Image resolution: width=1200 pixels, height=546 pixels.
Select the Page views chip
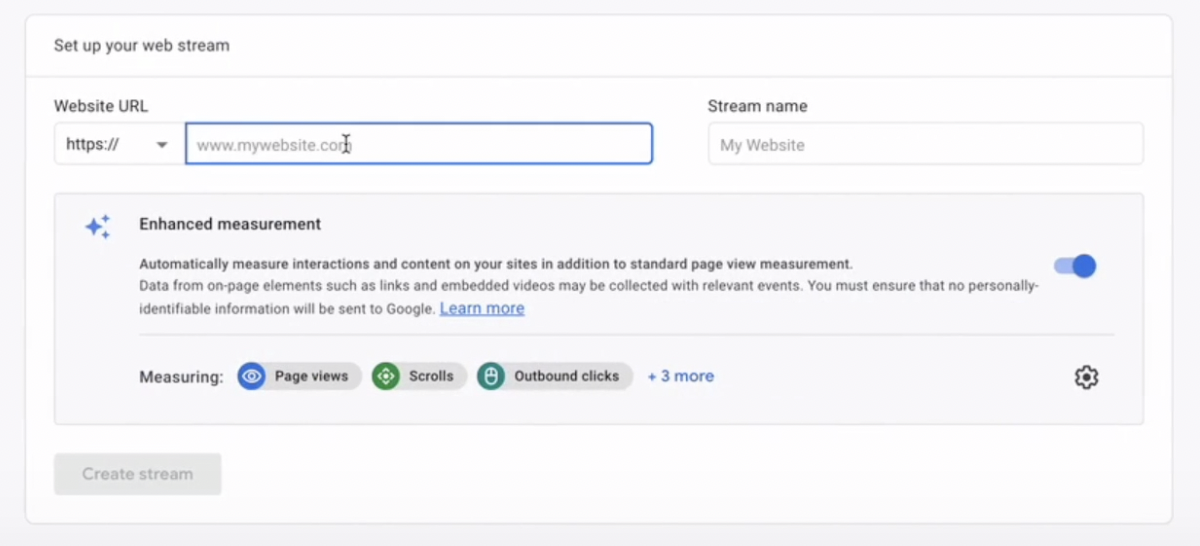(300, 376)
